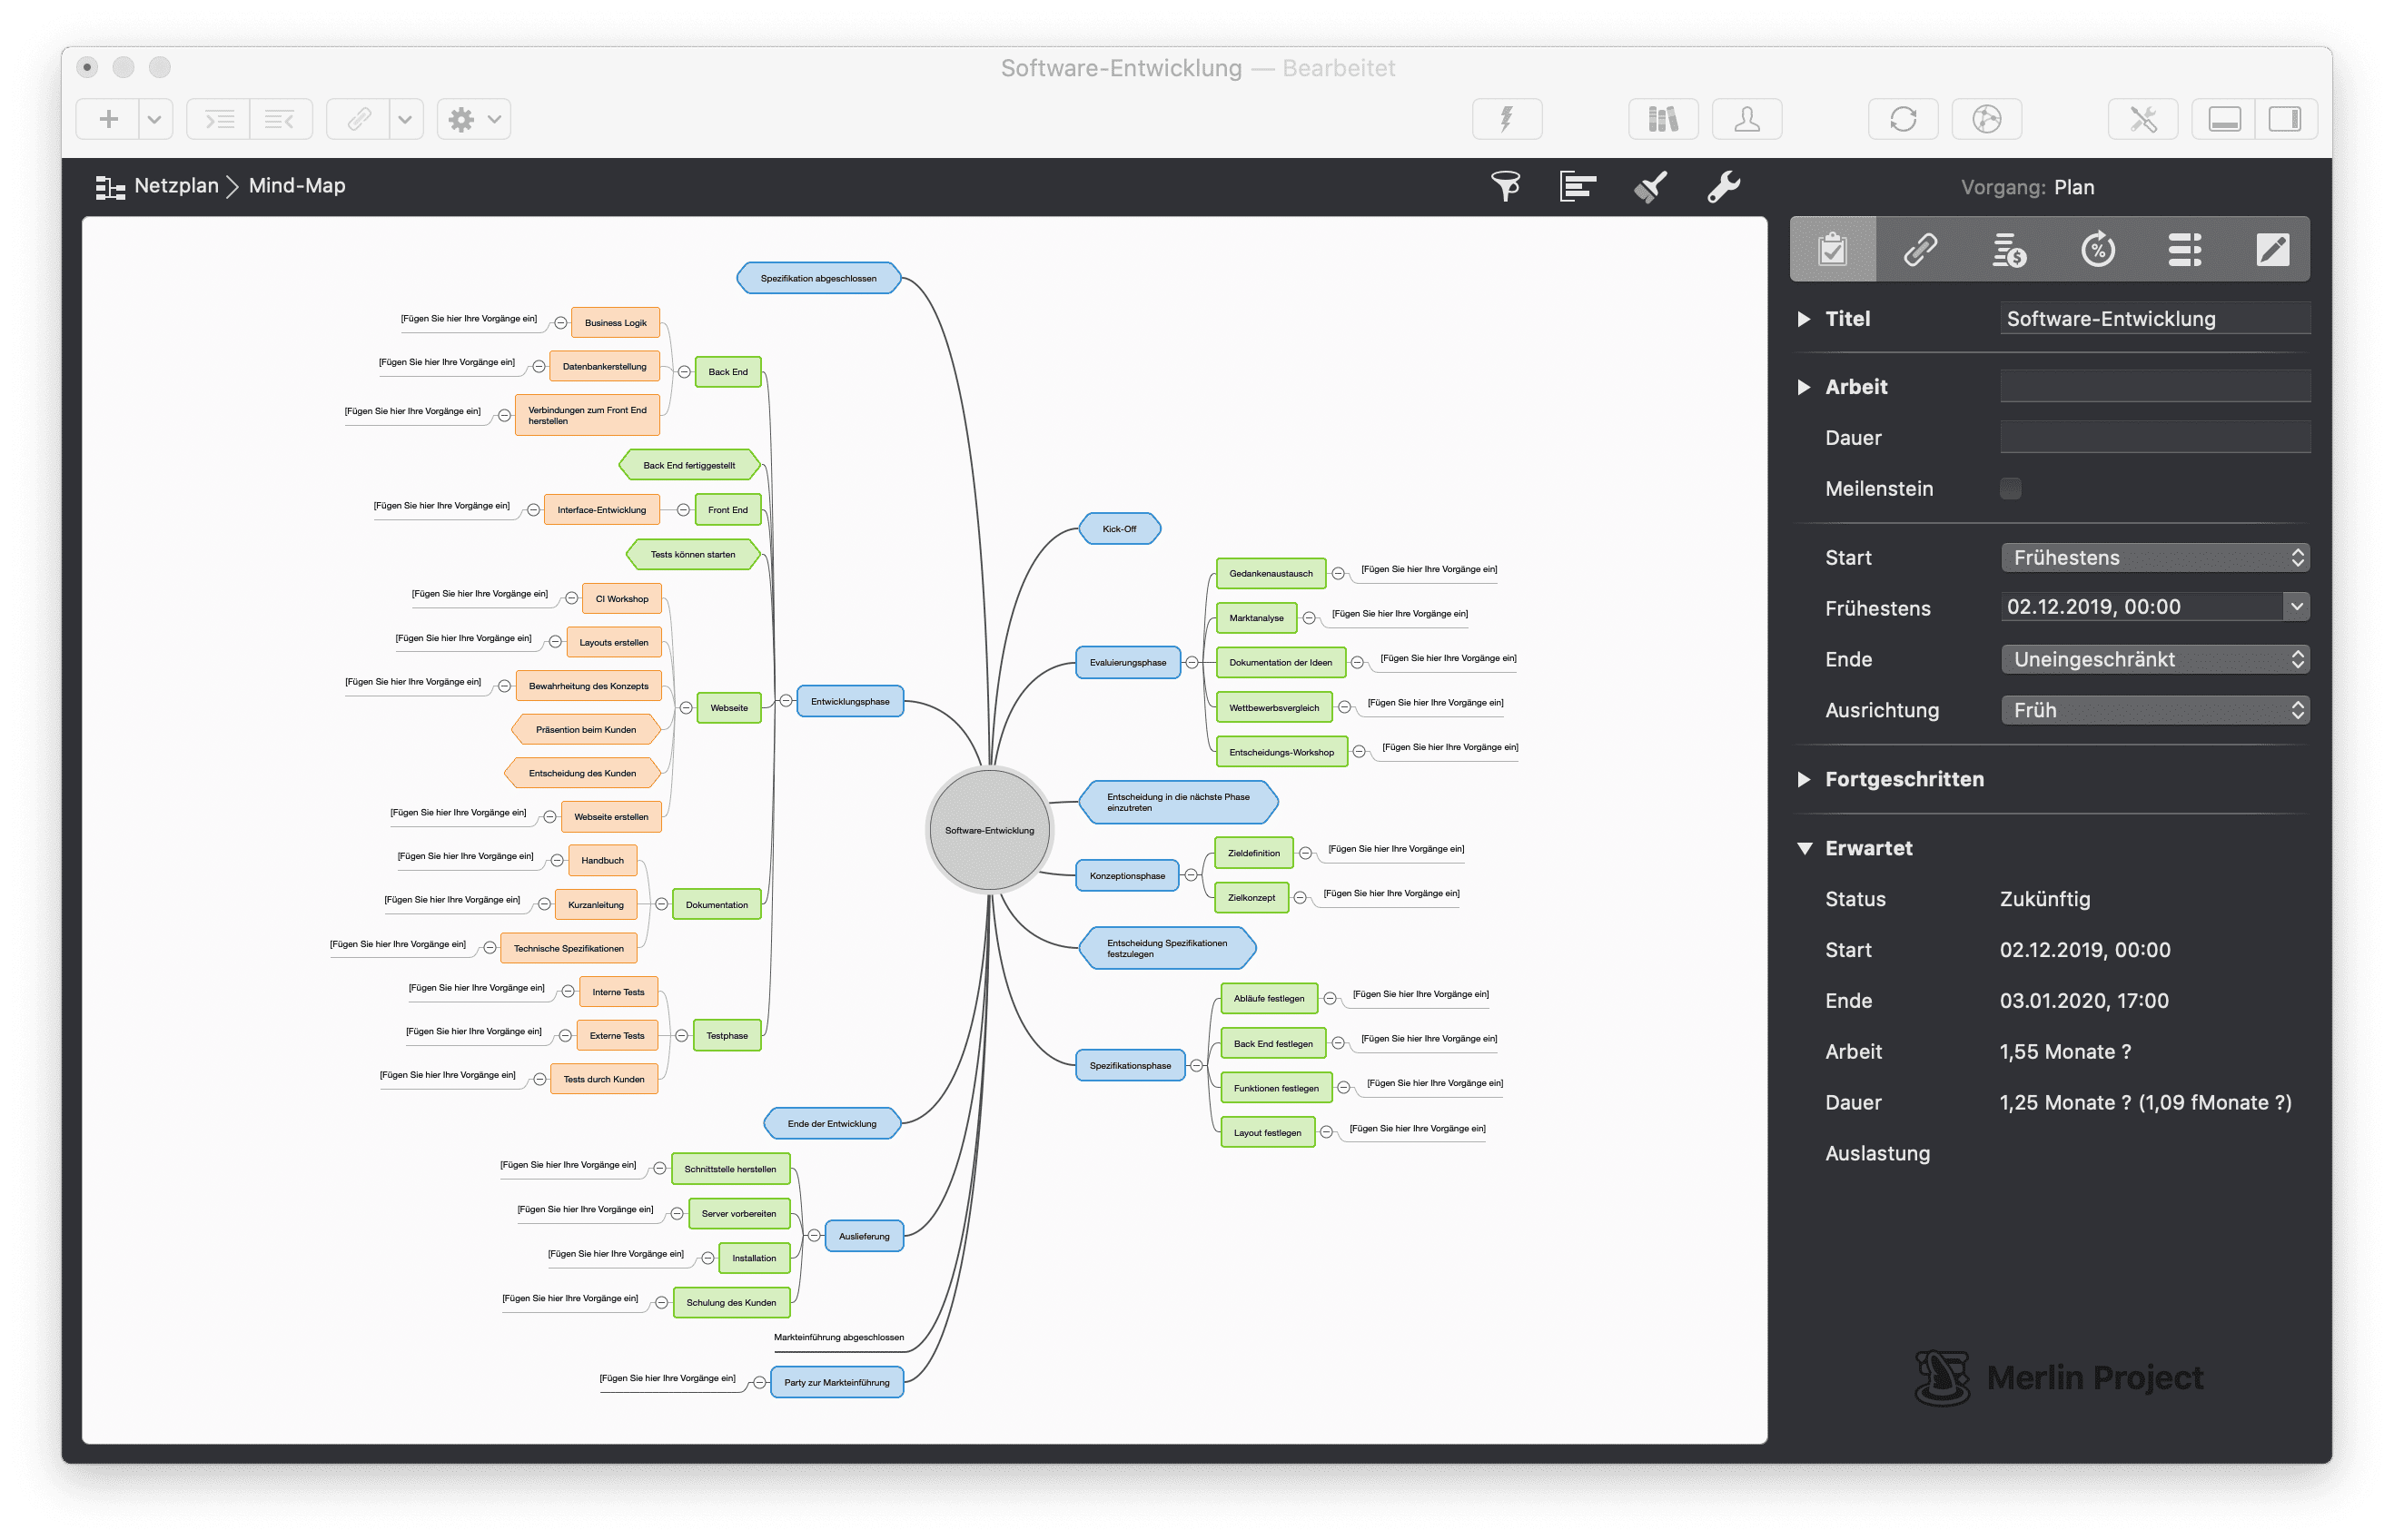This screenshot has height=1540, width=2394.
Task: Click the Titel text field
Action: click(x=2154, y=319)
